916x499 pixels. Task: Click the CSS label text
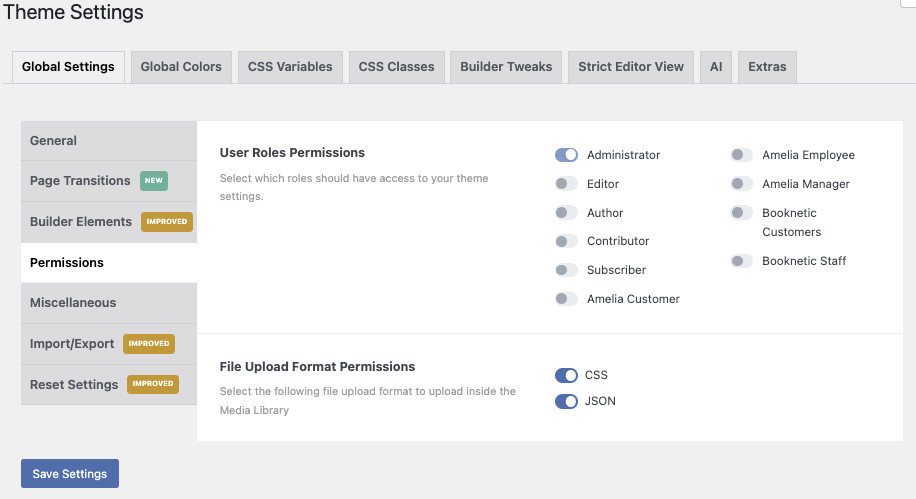[596, 375]
